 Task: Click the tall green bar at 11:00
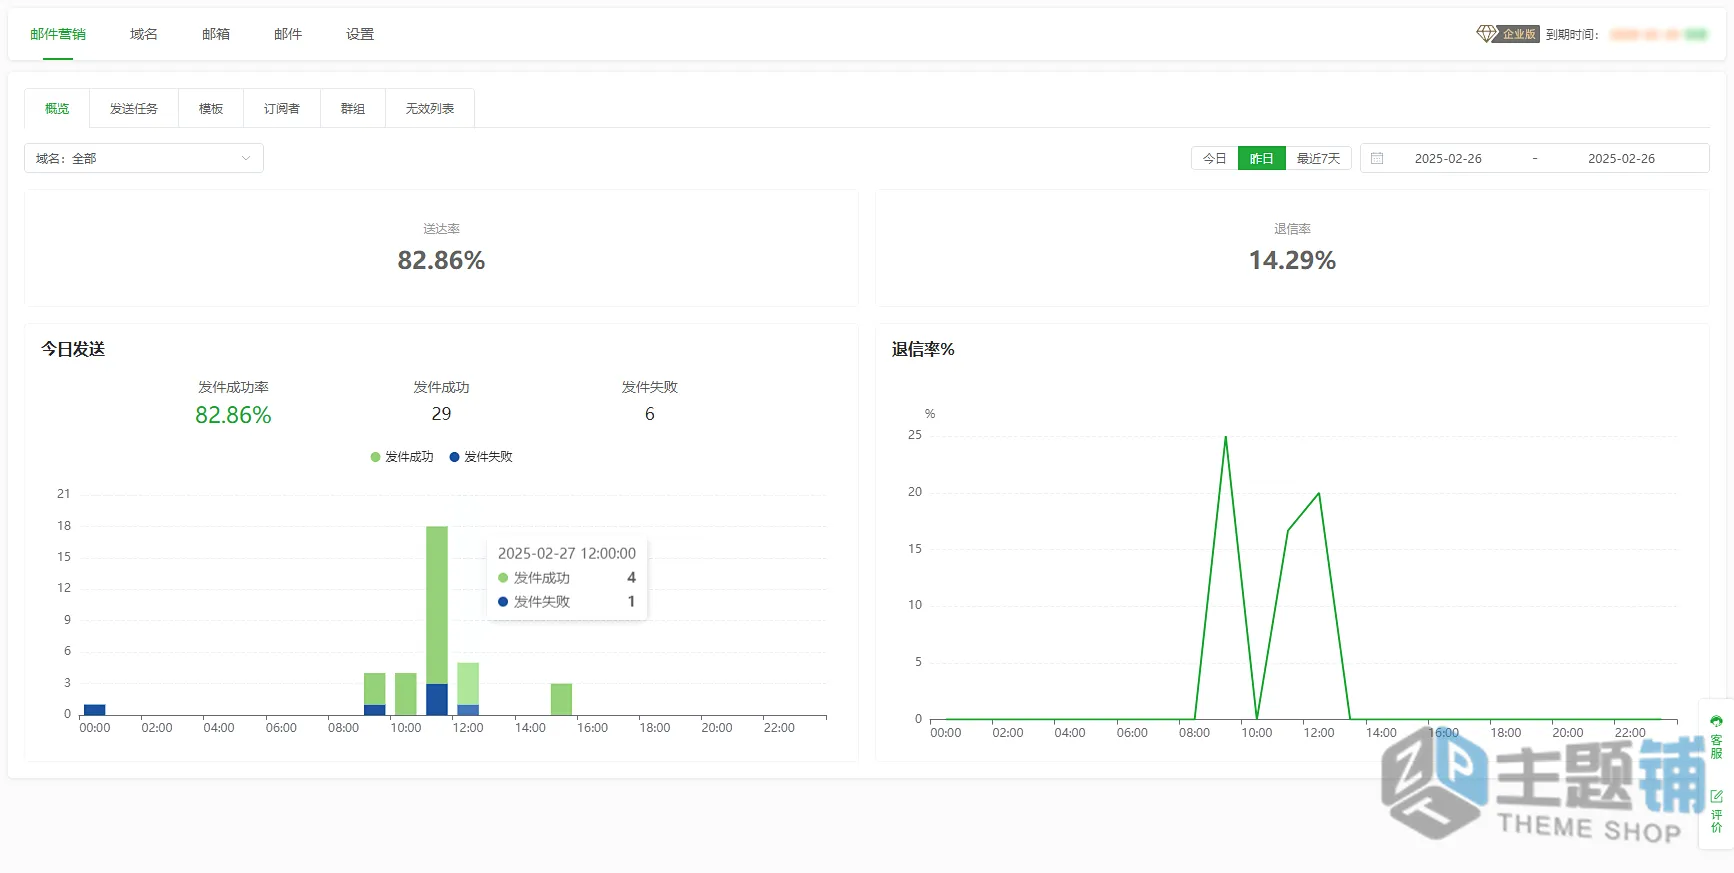(x=437, y=604)
